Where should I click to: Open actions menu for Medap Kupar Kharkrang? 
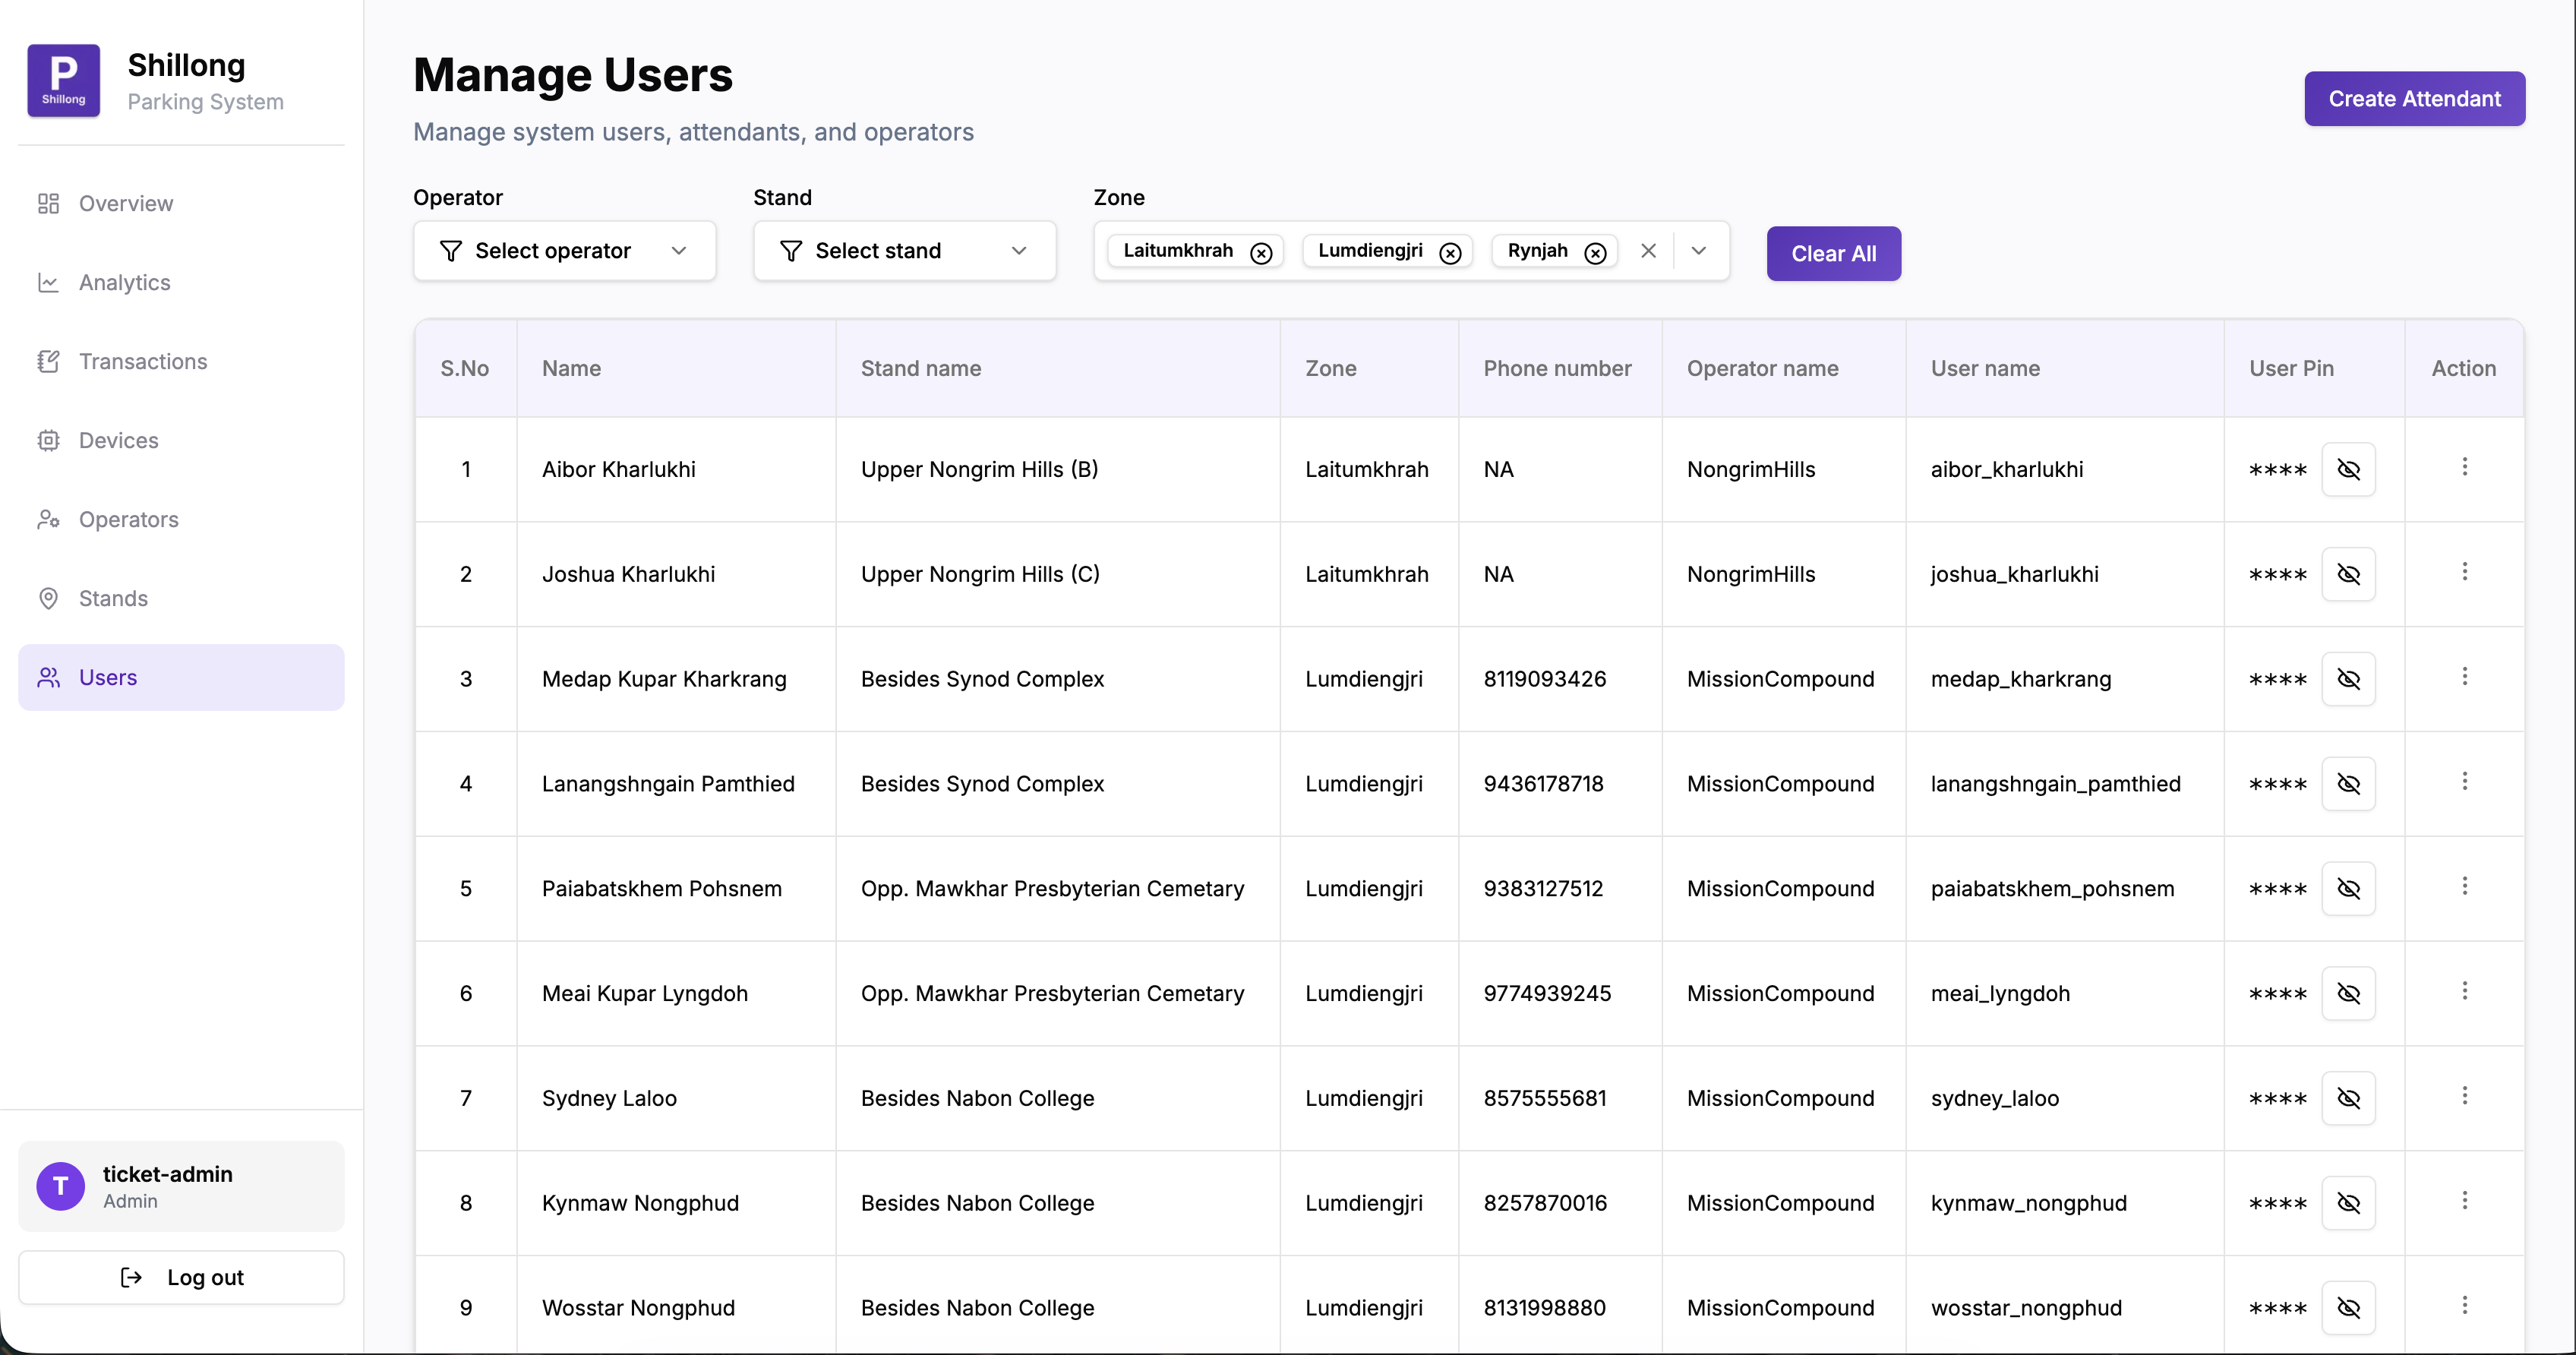click(x=2464, y=677)
